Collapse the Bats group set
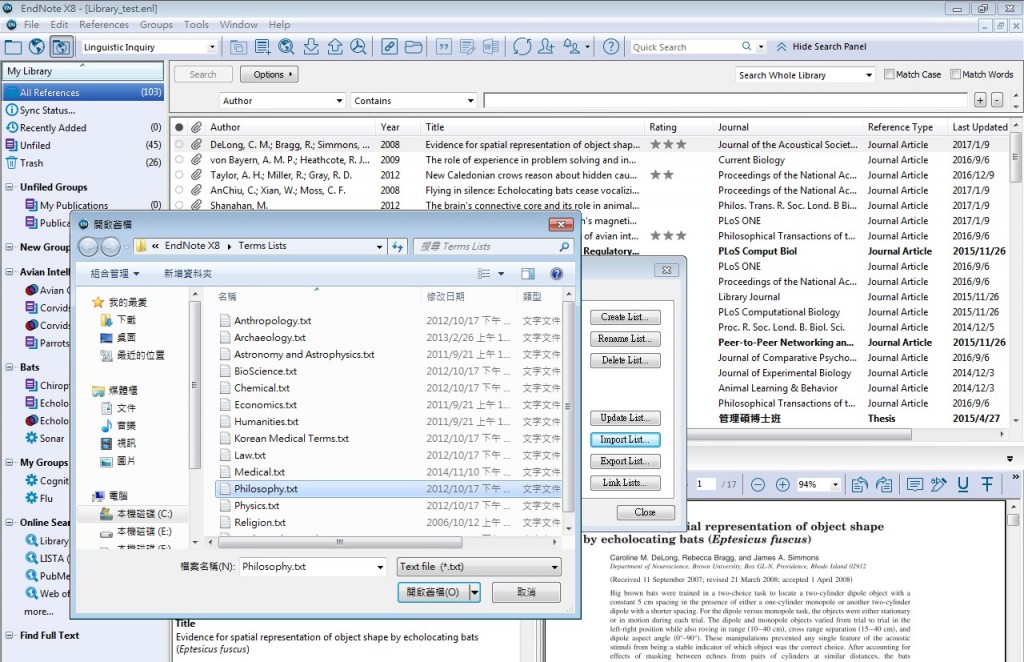Viewport: 1024px width, 662px height. click(9, 368)
